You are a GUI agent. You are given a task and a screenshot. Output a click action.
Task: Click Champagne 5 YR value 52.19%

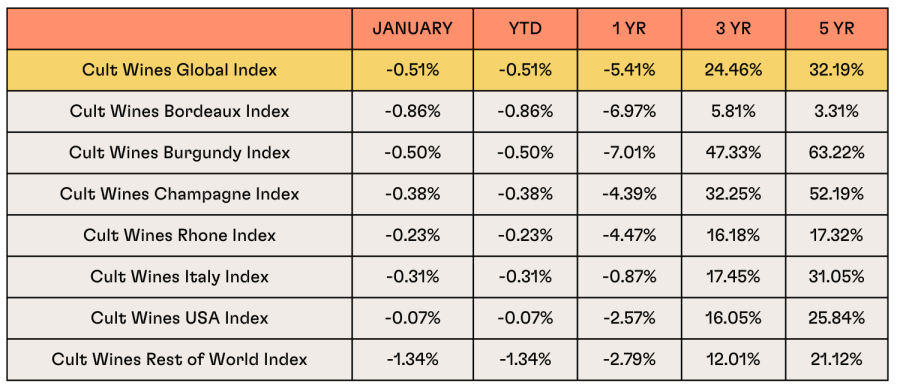click(x=837, y=194)
